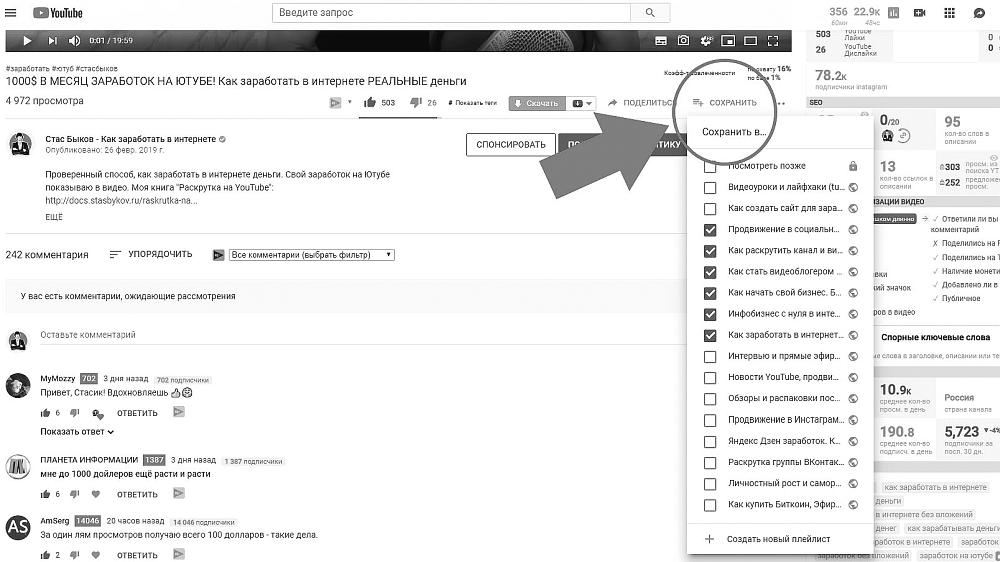Enable theater mode view
The width and height of the screenshot is (1000, 562).
click(x=751, y=41)
